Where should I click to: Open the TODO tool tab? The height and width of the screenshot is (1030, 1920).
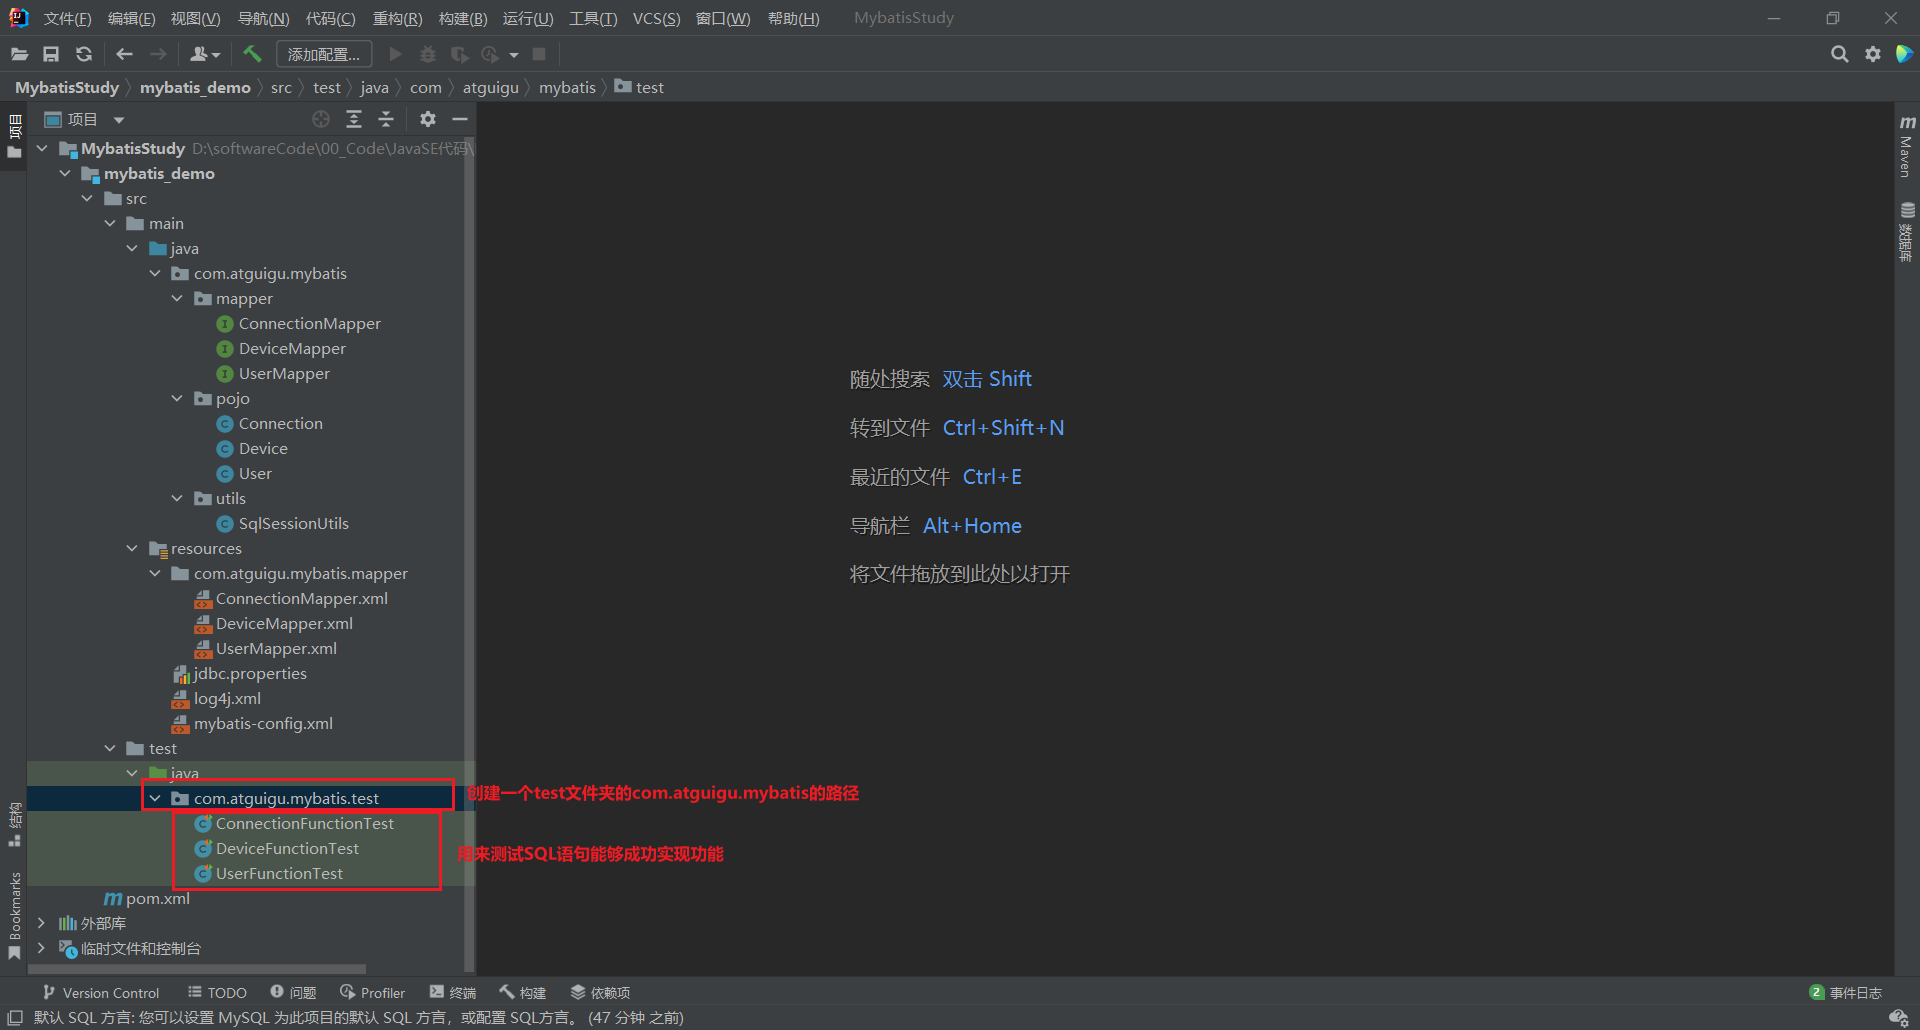(217, 993)
